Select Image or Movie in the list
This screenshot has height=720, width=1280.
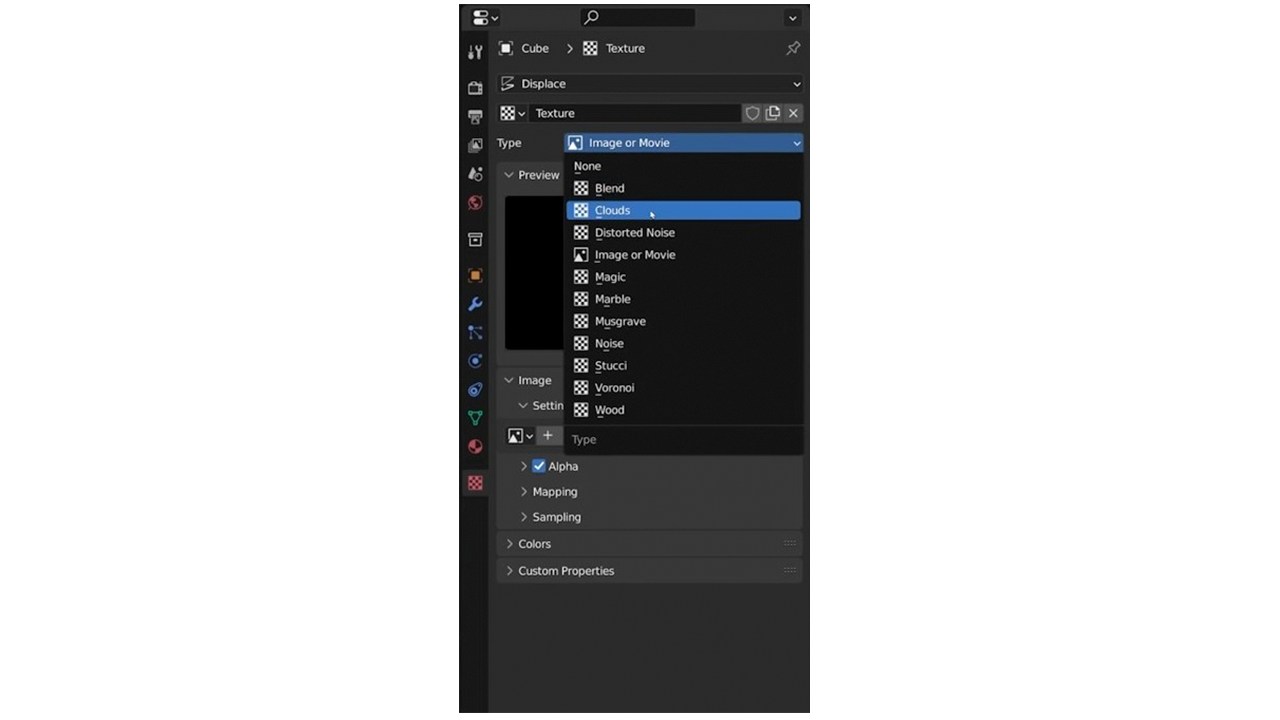click(x=684, y=255)
